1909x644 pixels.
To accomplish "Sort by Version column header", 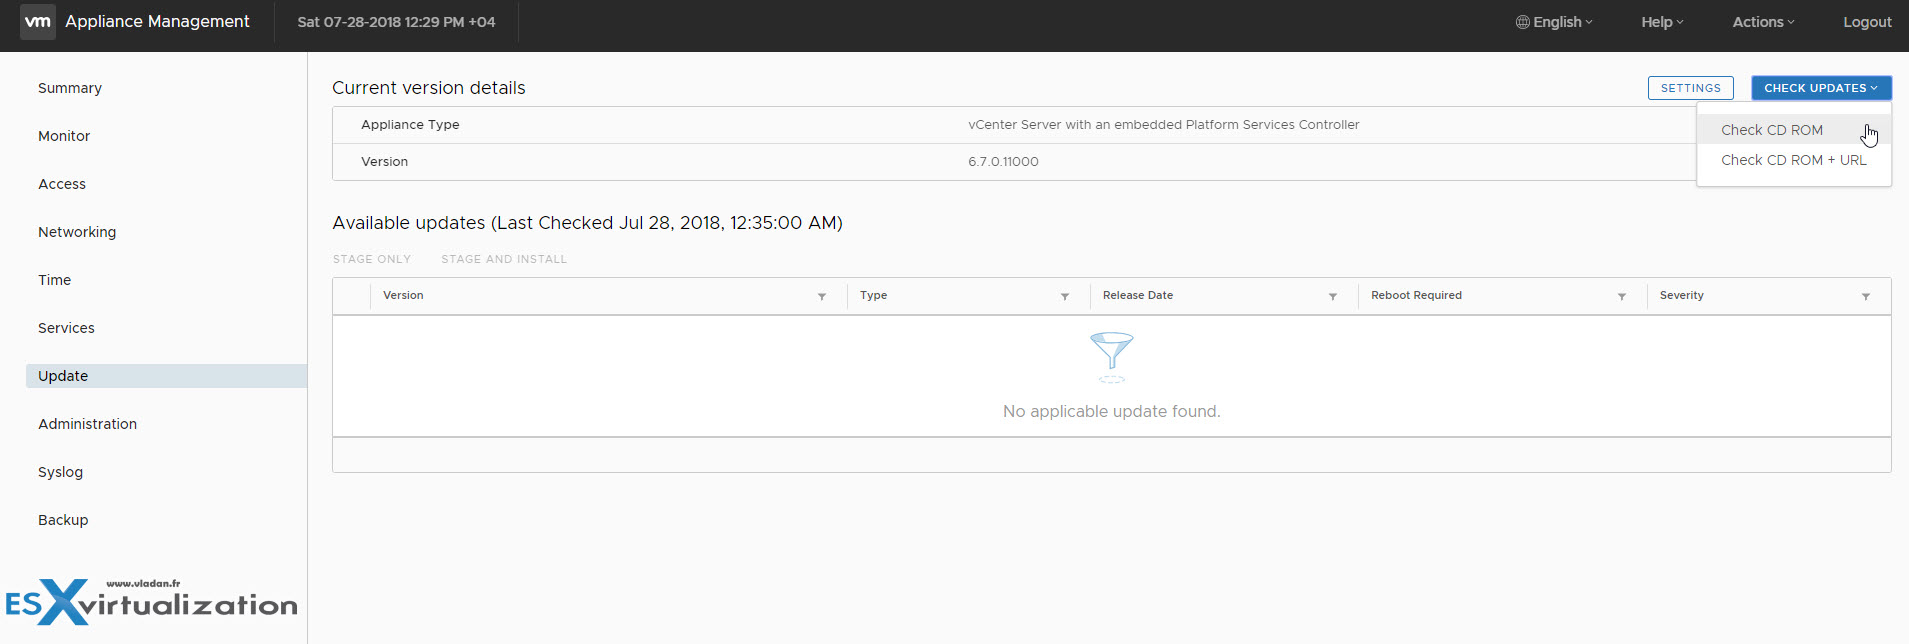I will [x=403, y=296].
